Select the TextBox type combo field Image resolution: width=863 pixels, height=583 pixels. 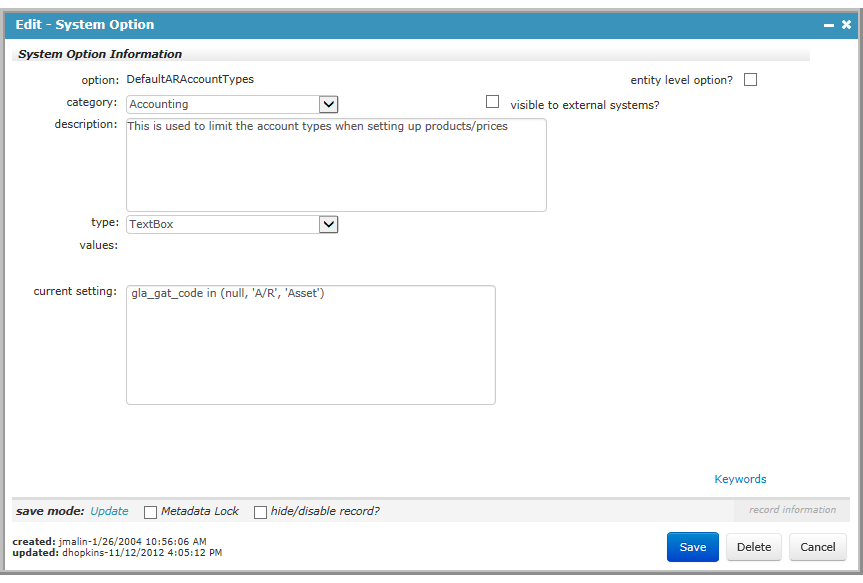(x=232, y=224)
